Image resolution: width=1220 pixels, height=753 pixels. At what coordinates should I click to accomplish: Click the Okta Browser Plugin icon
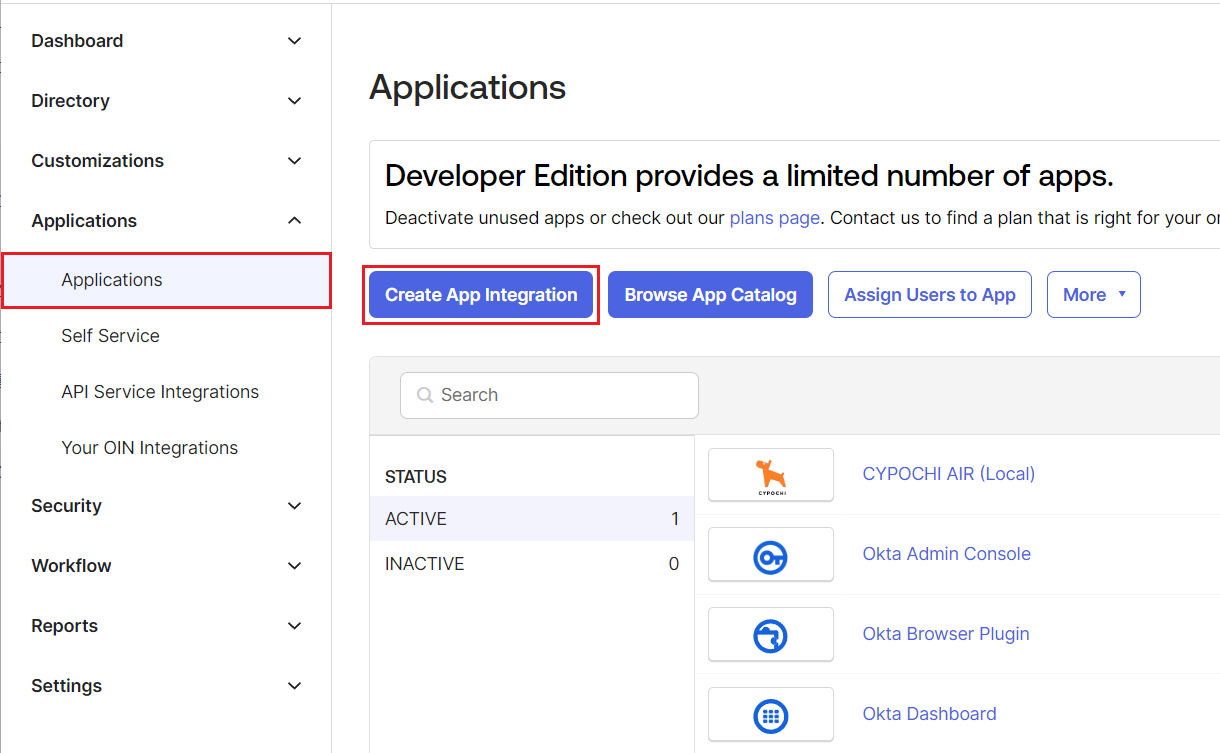point(770,635)
